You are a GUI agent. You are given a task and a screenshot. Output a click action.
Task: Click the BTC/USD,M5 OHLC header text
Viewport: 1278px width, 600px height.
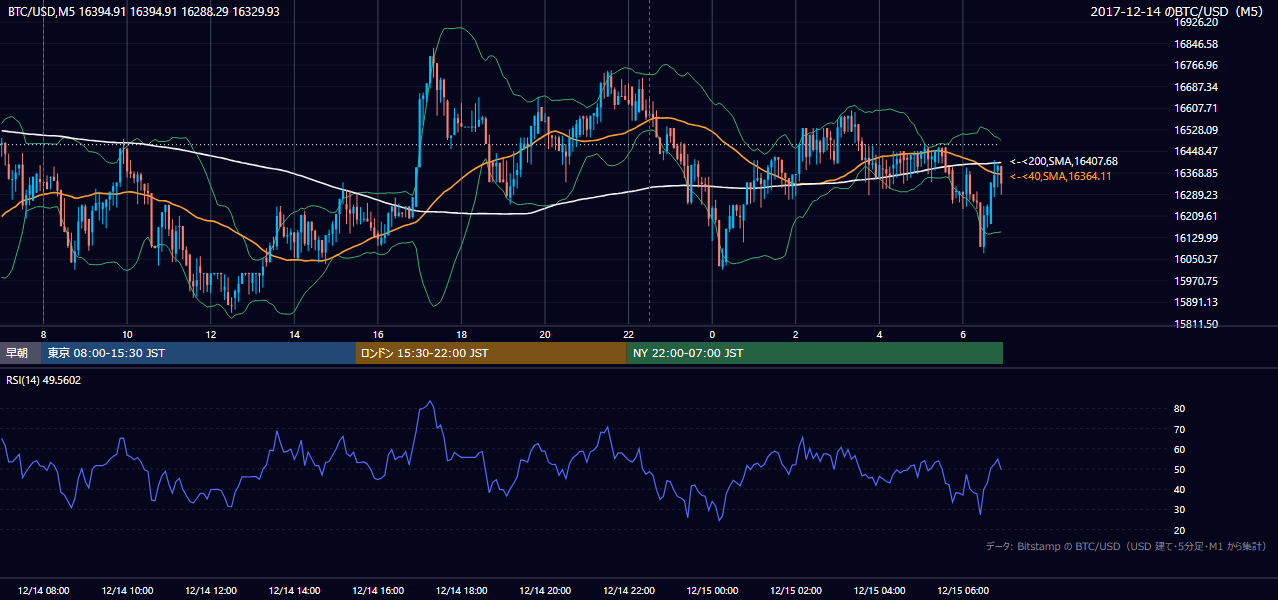(x=144, y=12)
